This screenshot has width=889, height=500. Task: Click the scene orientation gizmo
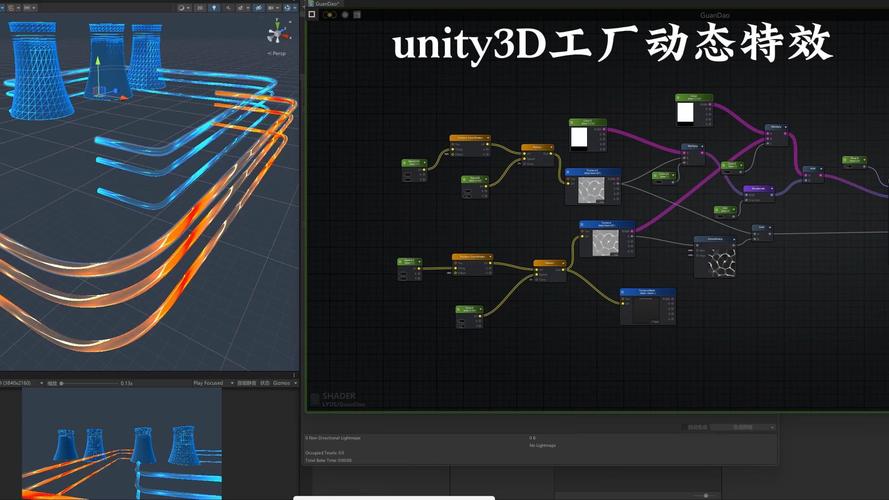tap(277, 33)
